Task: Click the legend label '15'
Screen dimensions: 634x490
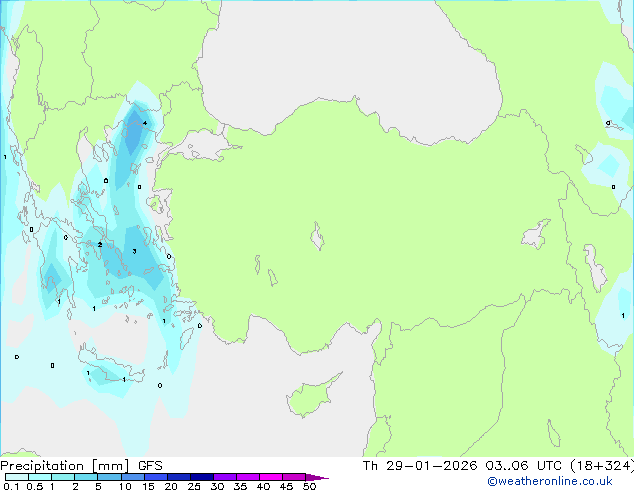Action: coord(148,486)
